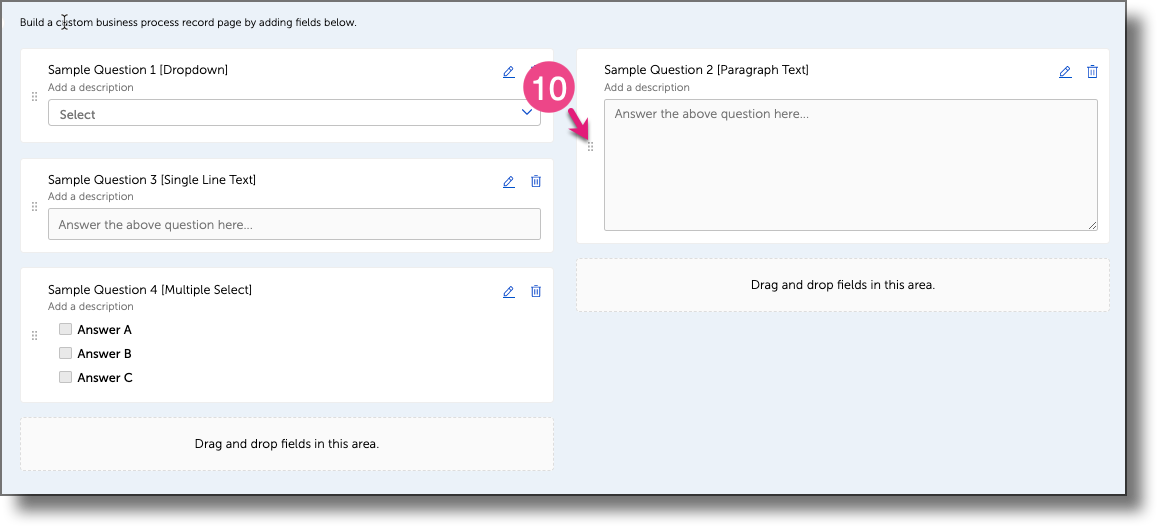Click 'Add a description' under Sample Question 1
1158x527 pixels.
(x=91, y=87)
